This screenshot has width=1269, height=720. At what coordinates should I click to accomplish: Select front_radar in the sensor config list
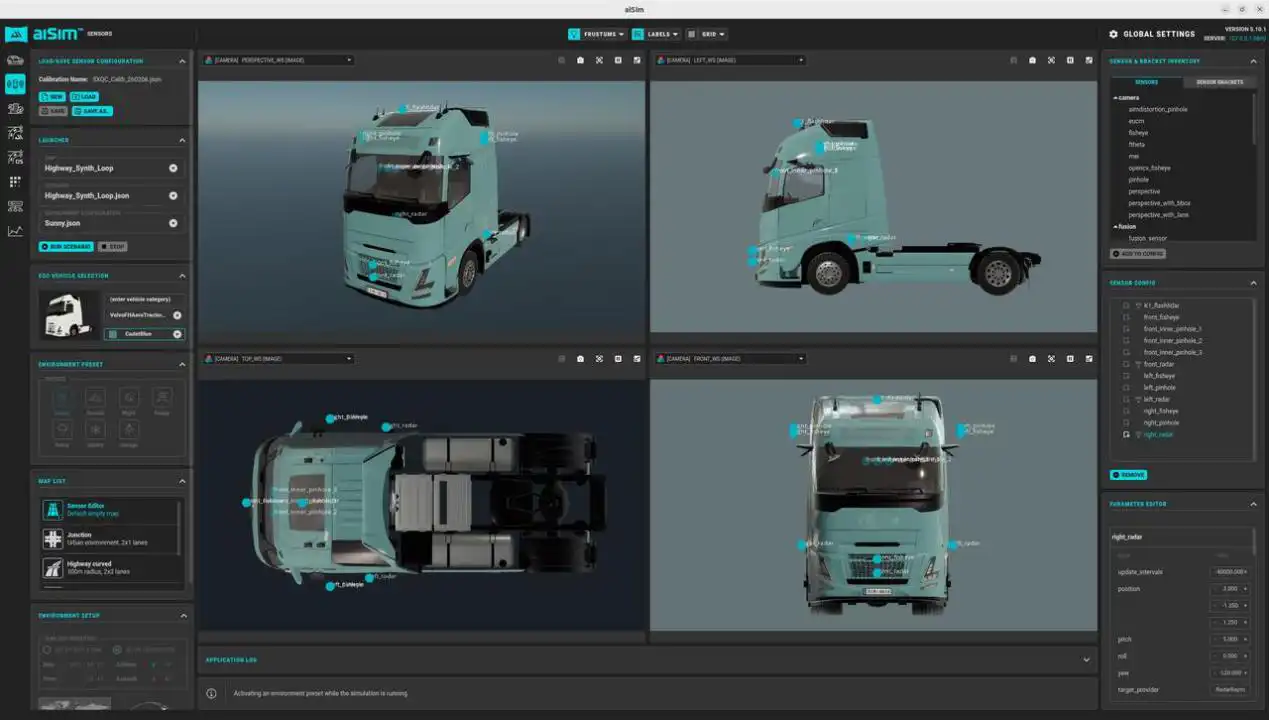1158,364
